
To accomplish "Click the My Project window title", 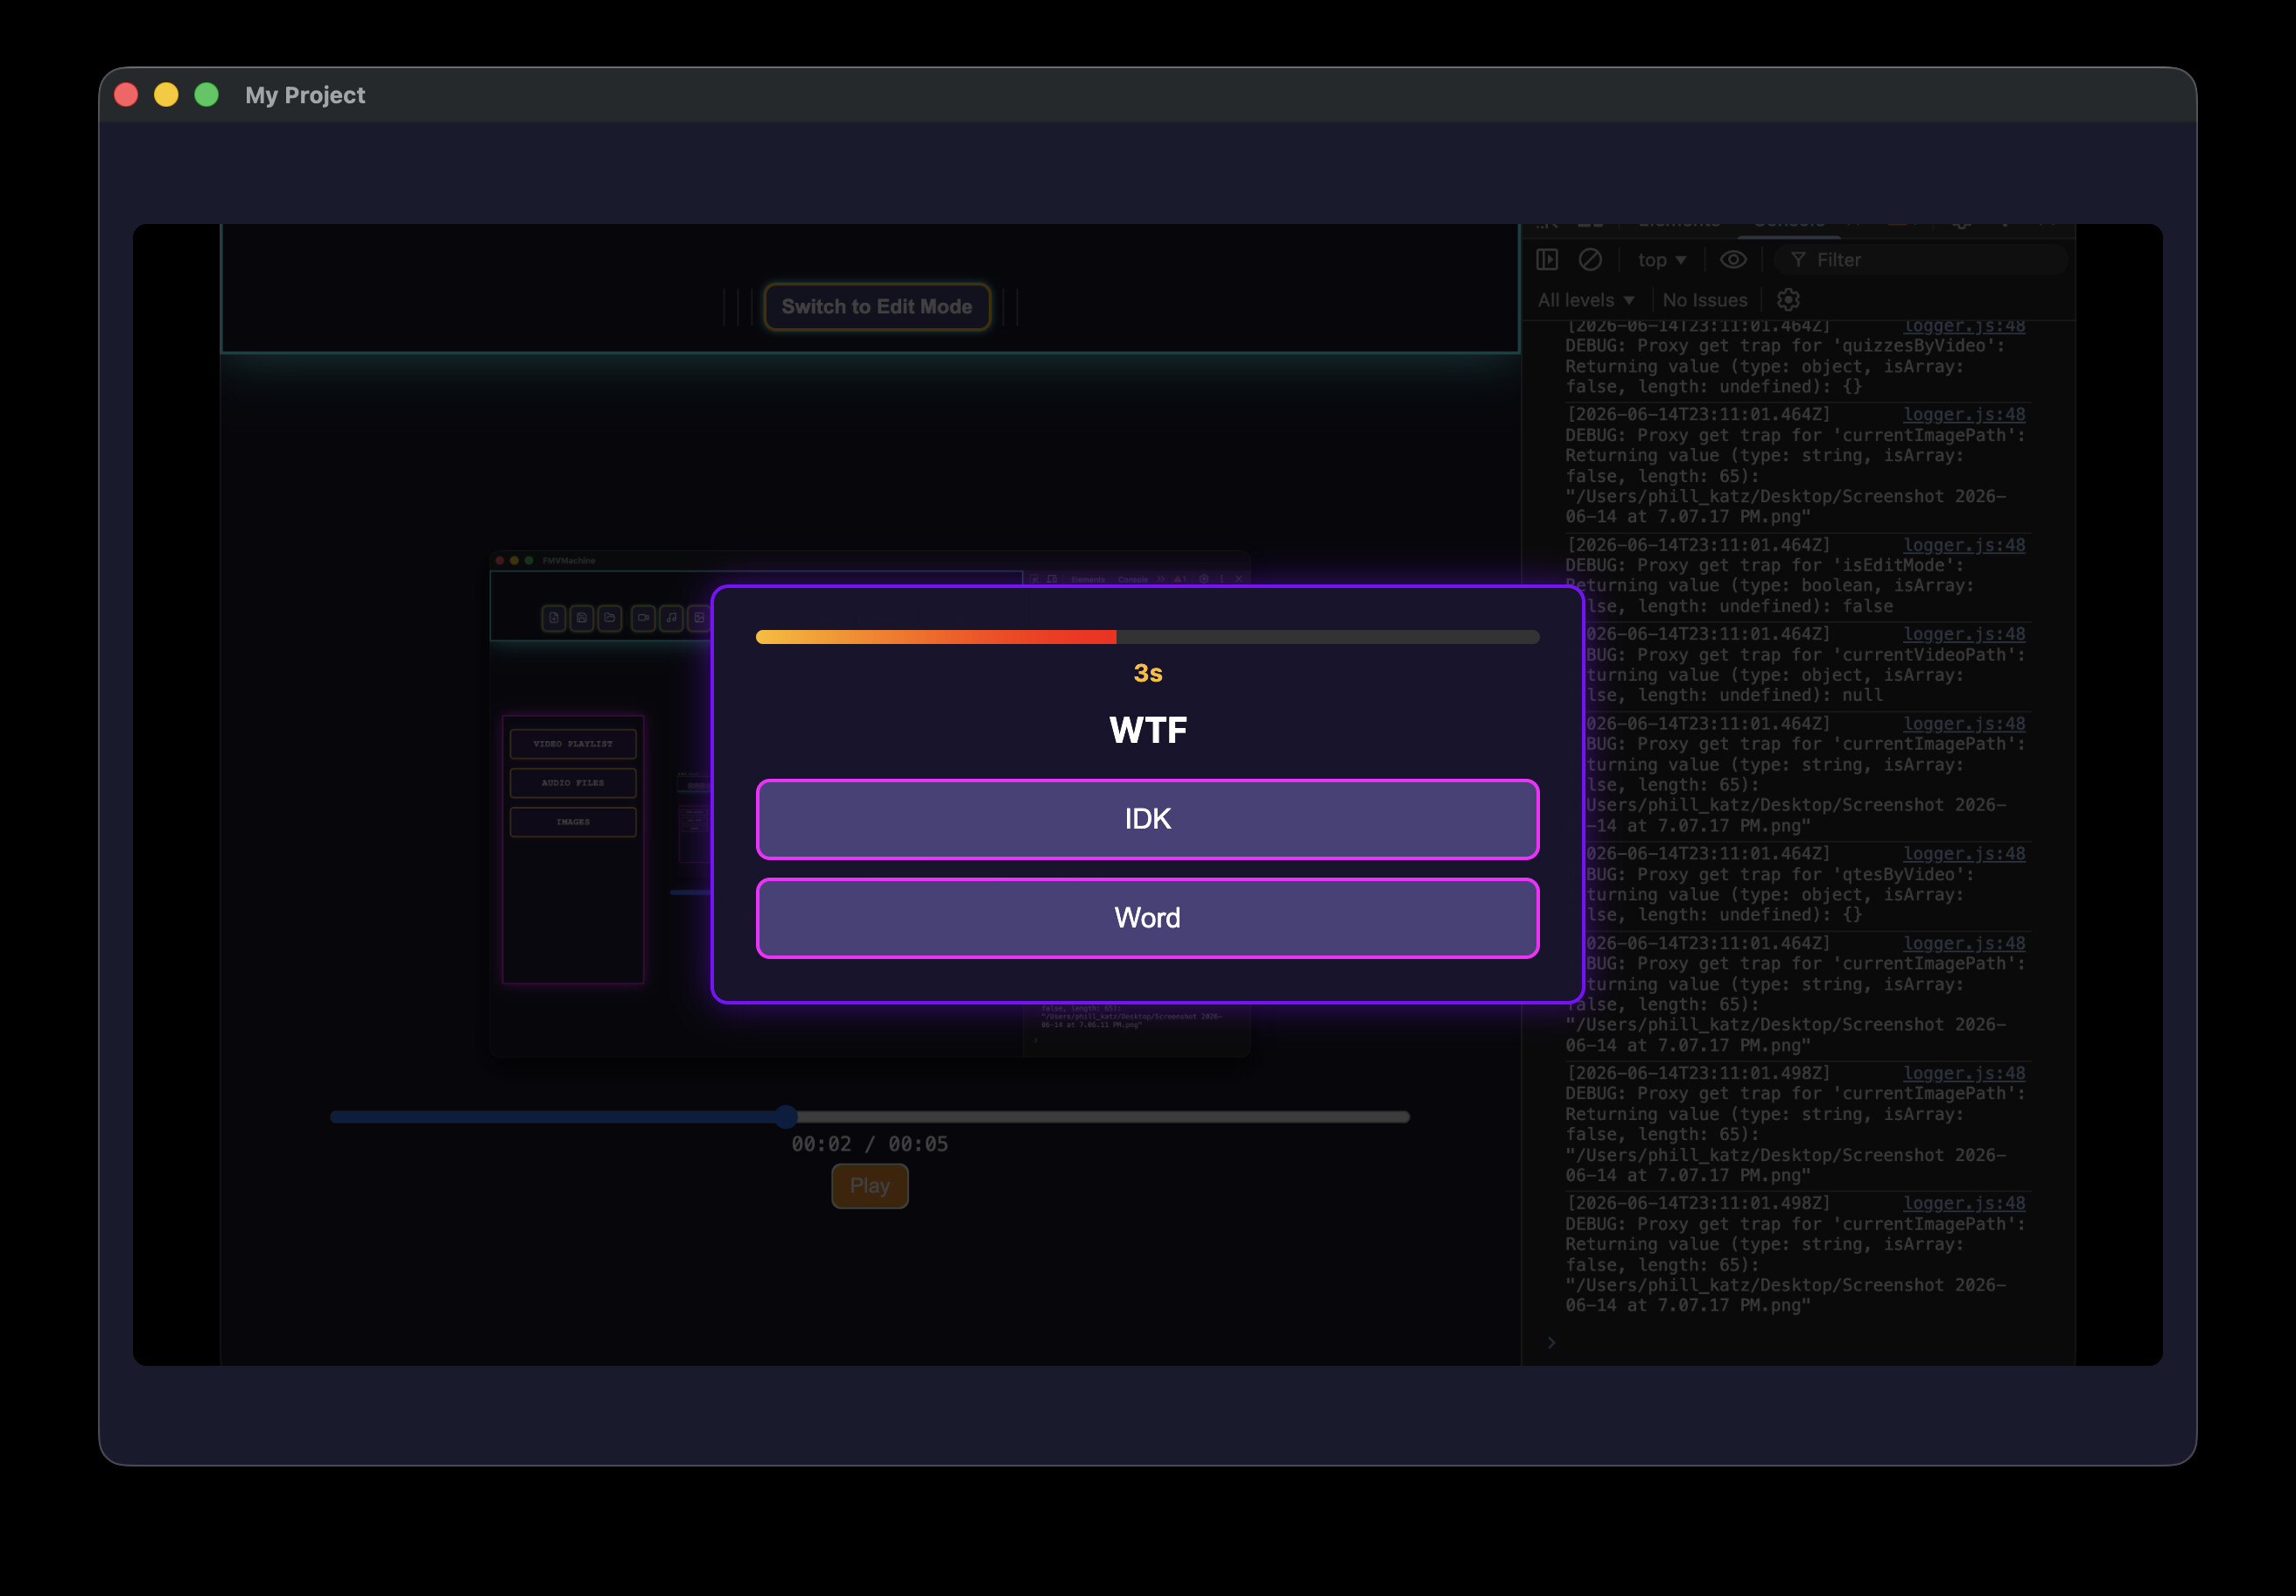I will tap(305, 95).
